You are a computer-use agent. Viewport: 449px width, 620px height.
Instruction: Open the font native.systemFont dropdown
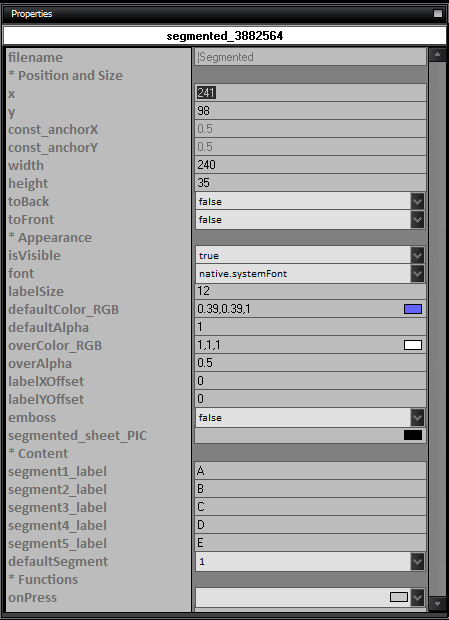(x=417, y=274)
